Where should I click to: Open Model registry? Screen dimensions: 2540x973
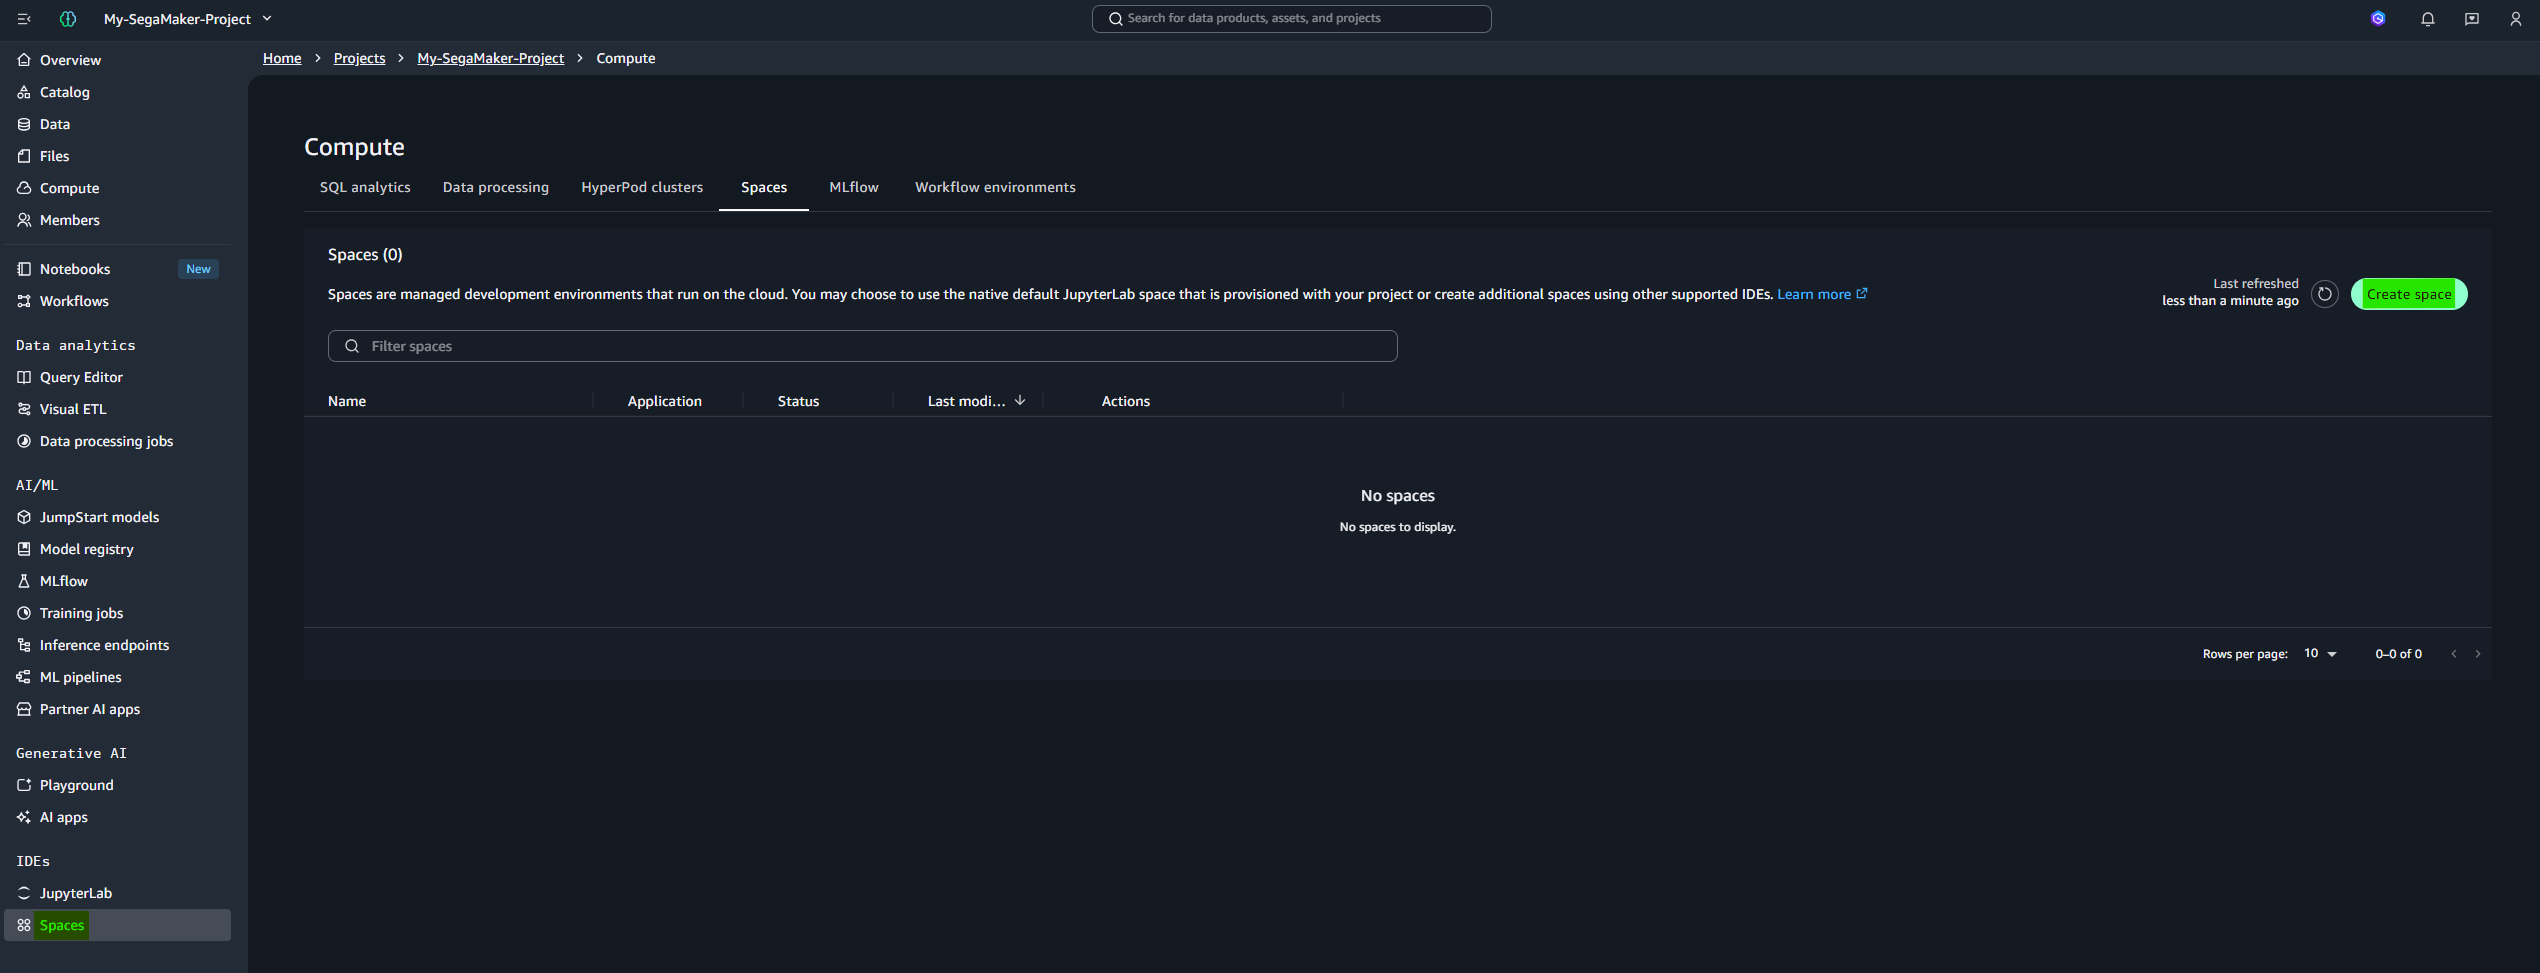(118, 549)
